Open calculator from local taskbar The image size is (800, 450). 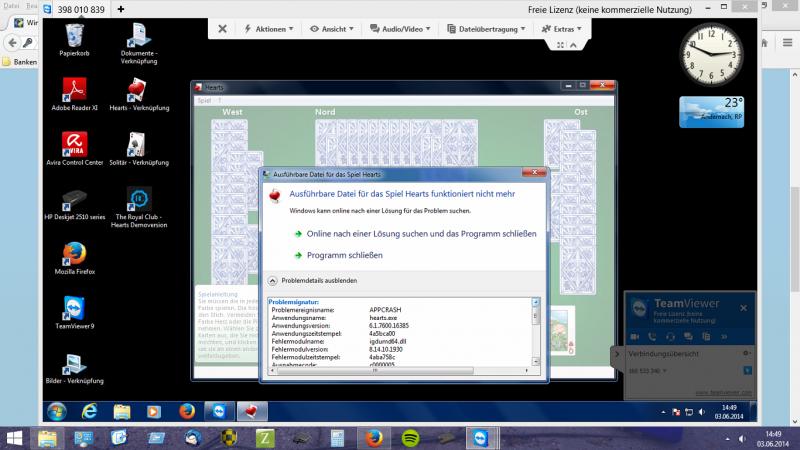tap(337, 438)
